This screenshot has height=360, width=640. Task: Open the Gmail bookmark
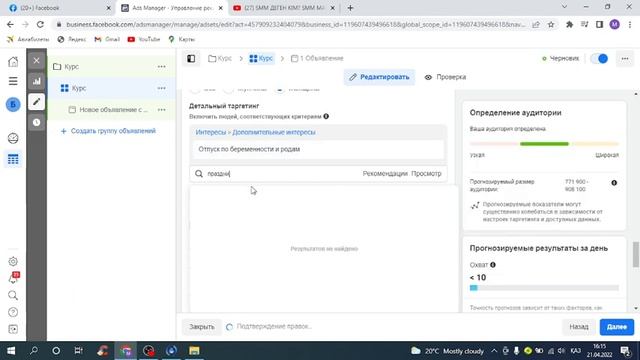[107, 39]
